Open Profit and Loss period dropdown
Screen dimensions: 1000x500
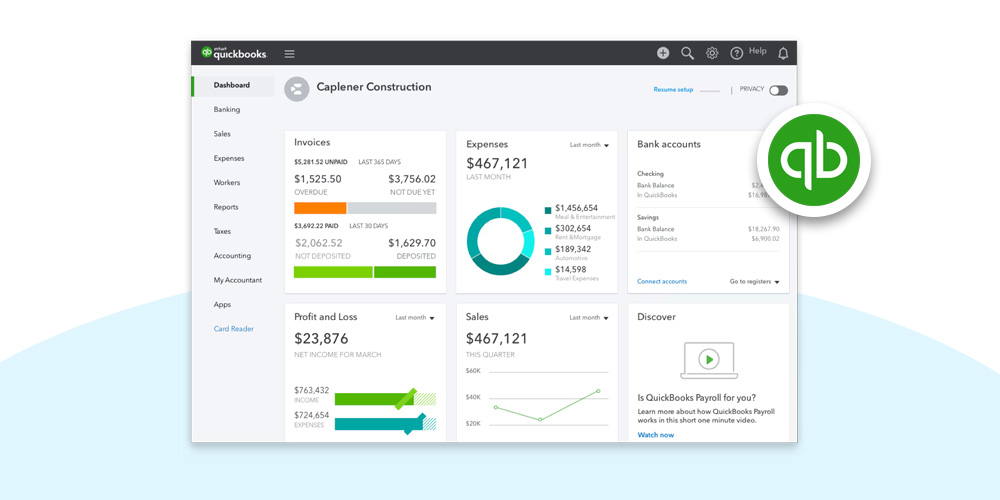tap(415, 318)
